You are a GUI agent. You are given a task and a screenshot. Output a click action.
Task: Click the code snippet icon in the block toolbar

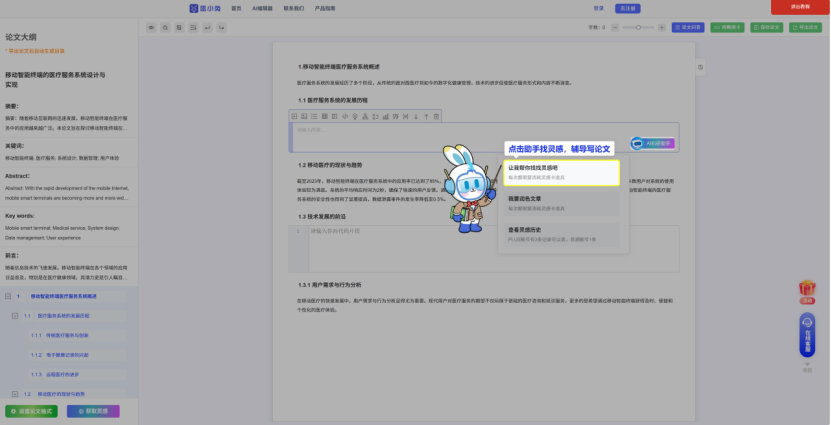click(x=345, y=116)
